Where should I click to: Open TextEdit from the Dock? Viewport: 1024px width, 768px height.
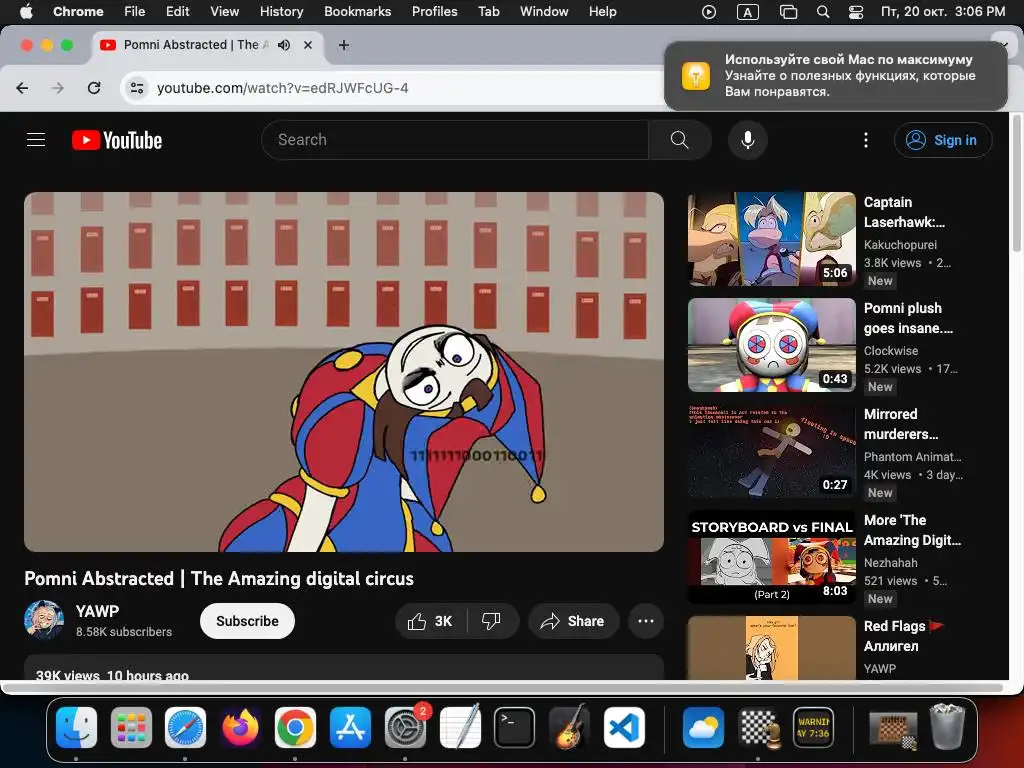click(x=460, y=728)
